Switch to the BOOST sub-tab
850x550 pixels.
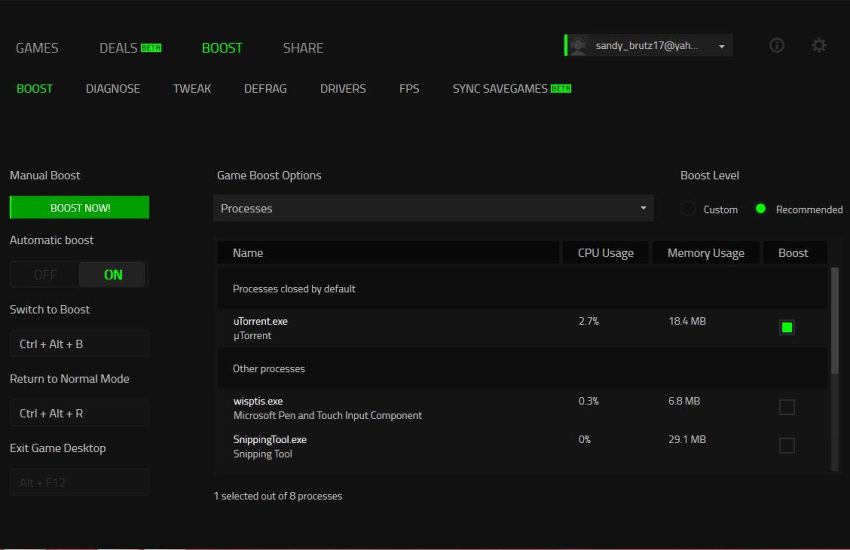click(x=35, y=89)
